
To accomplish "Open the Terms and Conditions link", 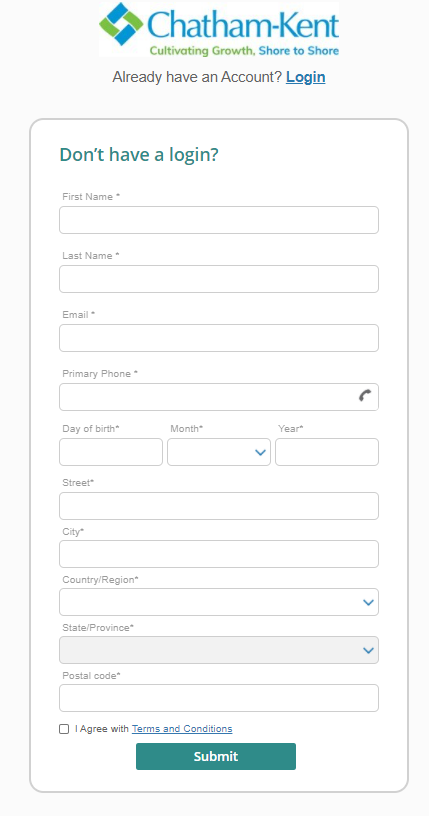I will pyautogui.click(x=182, y=729).
